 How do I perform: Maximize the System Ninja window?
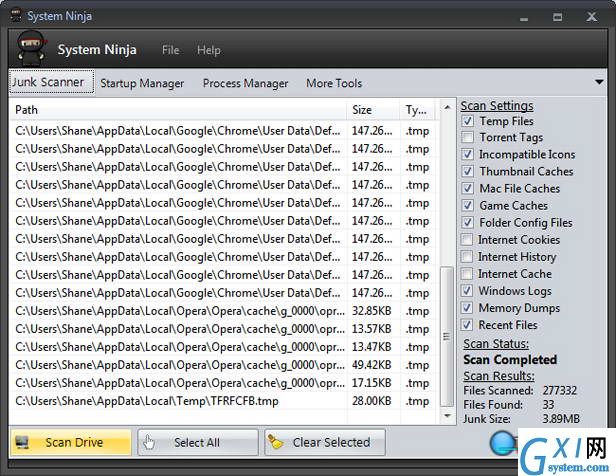coord(557,17)
